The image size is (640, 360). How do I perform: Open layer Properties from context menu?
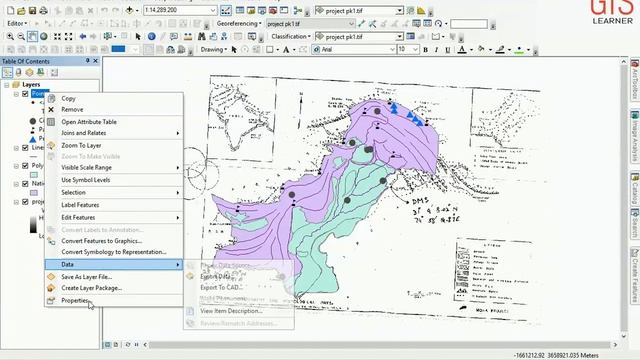point(114,300)
